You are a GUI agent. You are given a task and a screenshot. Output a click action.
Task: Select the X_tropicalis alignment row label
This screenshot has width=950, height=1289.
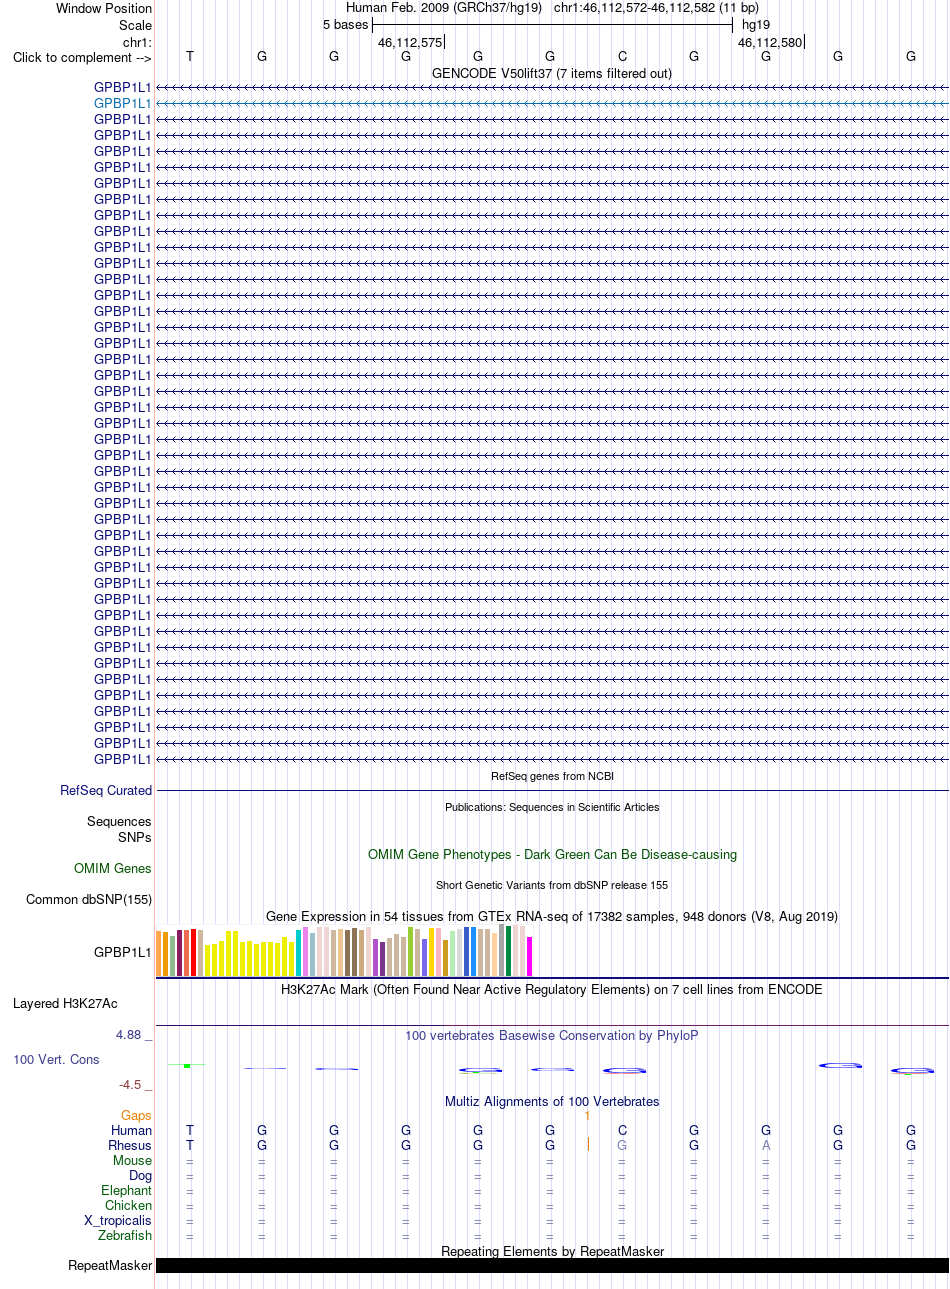pos(118,1220)
